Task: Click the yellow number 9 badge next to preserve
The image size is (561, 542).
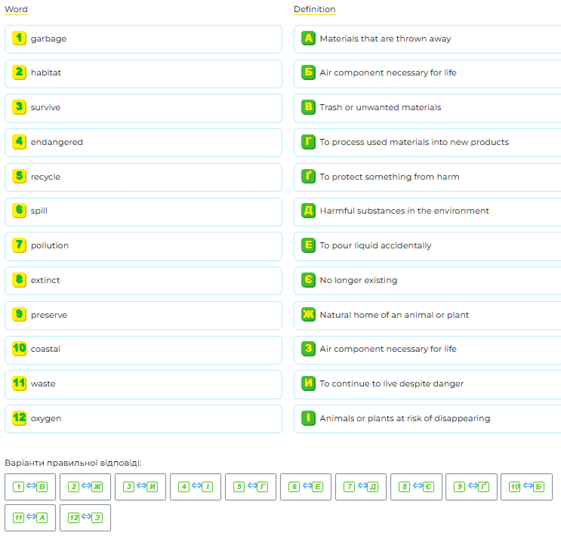Action: pos(19,314)
